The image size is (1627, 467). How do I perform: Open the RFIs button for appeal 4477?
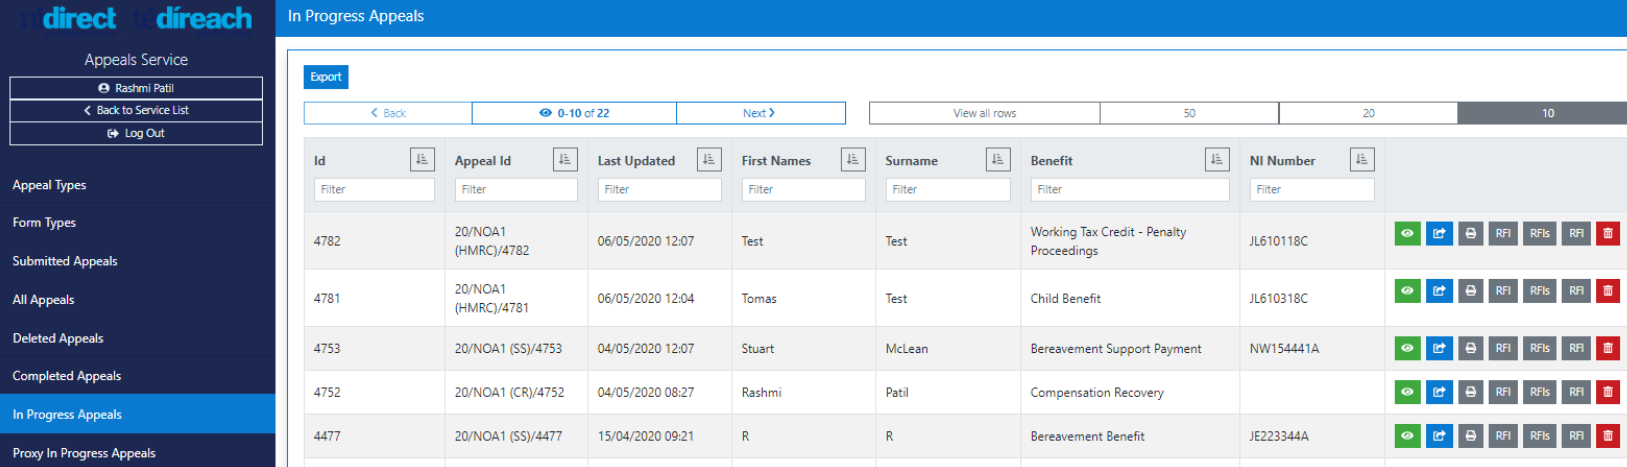coord(1540,436)
